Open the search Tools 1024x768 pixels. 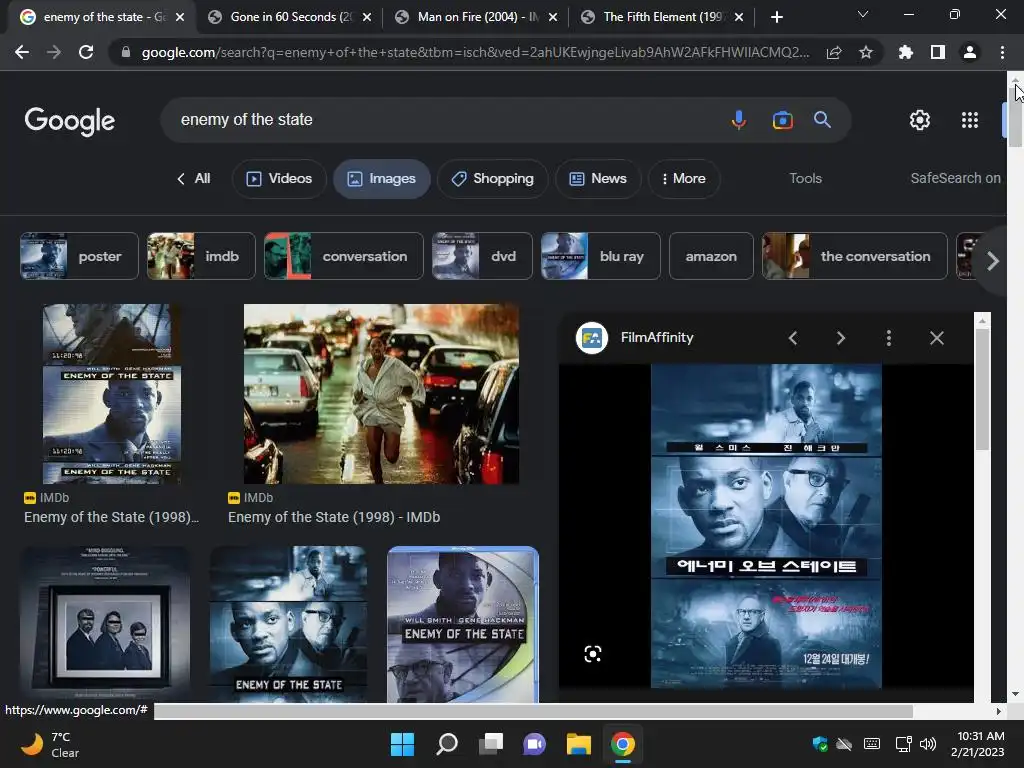tap(805, 178)
